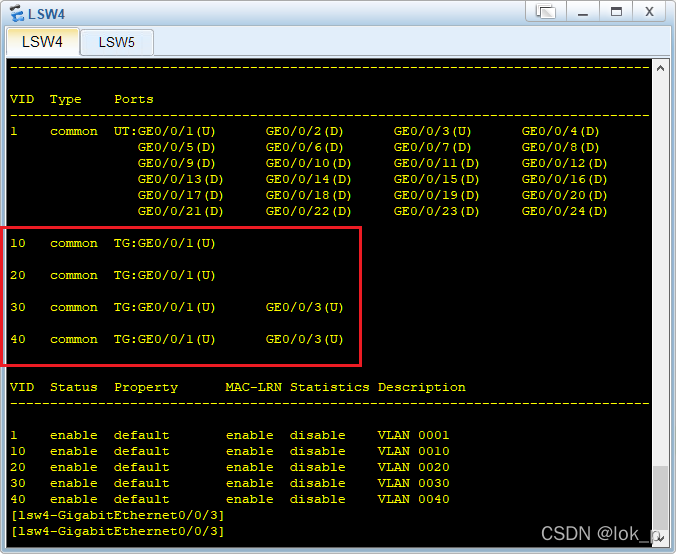Click the 'MAC-LRN' column header
Image resolution: width=676 pixels, height=554 pixels.
click(254, 387)
